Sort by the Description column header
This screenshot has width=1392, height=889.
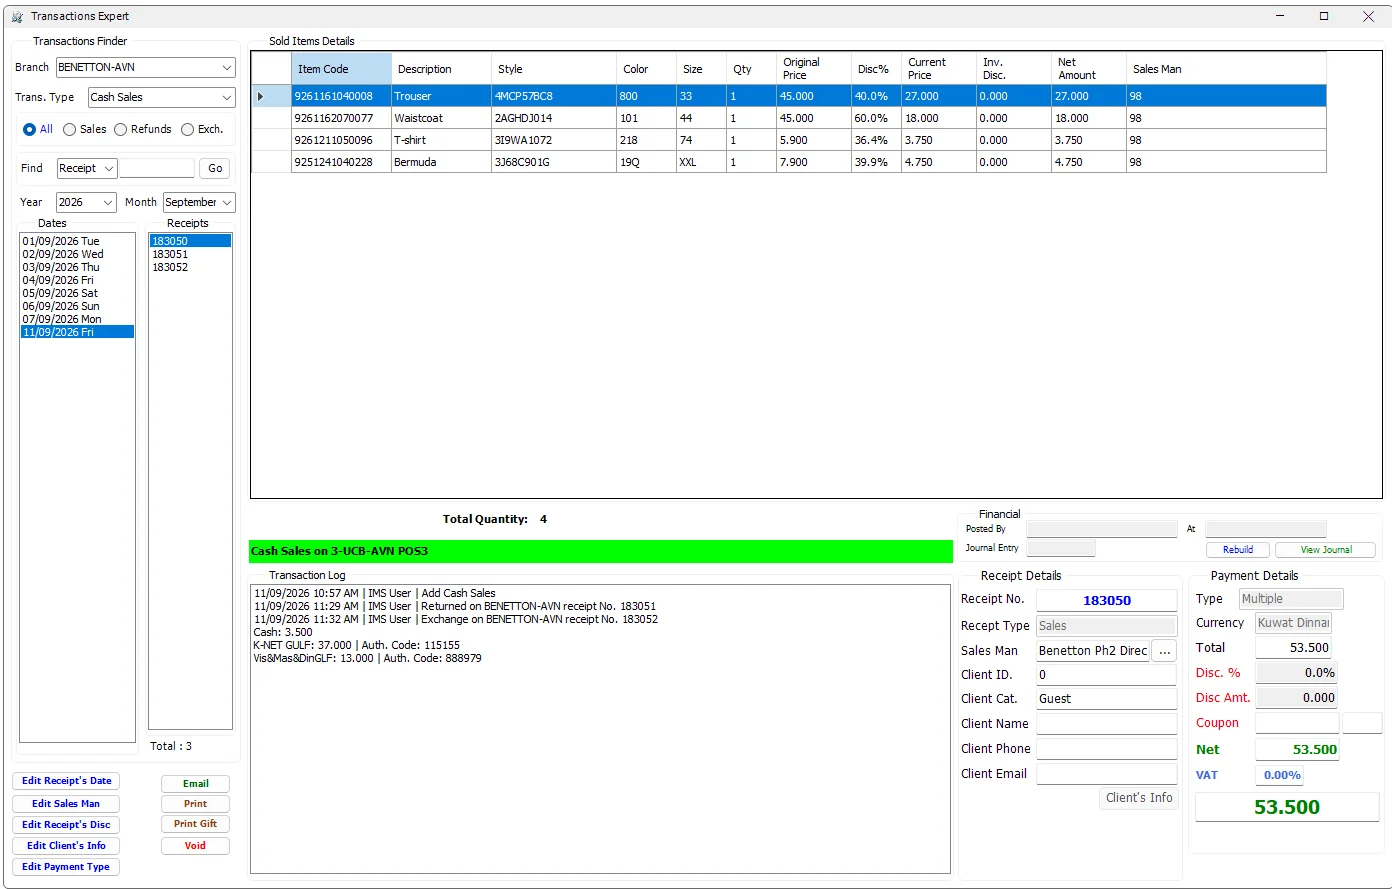pos(441,69)
